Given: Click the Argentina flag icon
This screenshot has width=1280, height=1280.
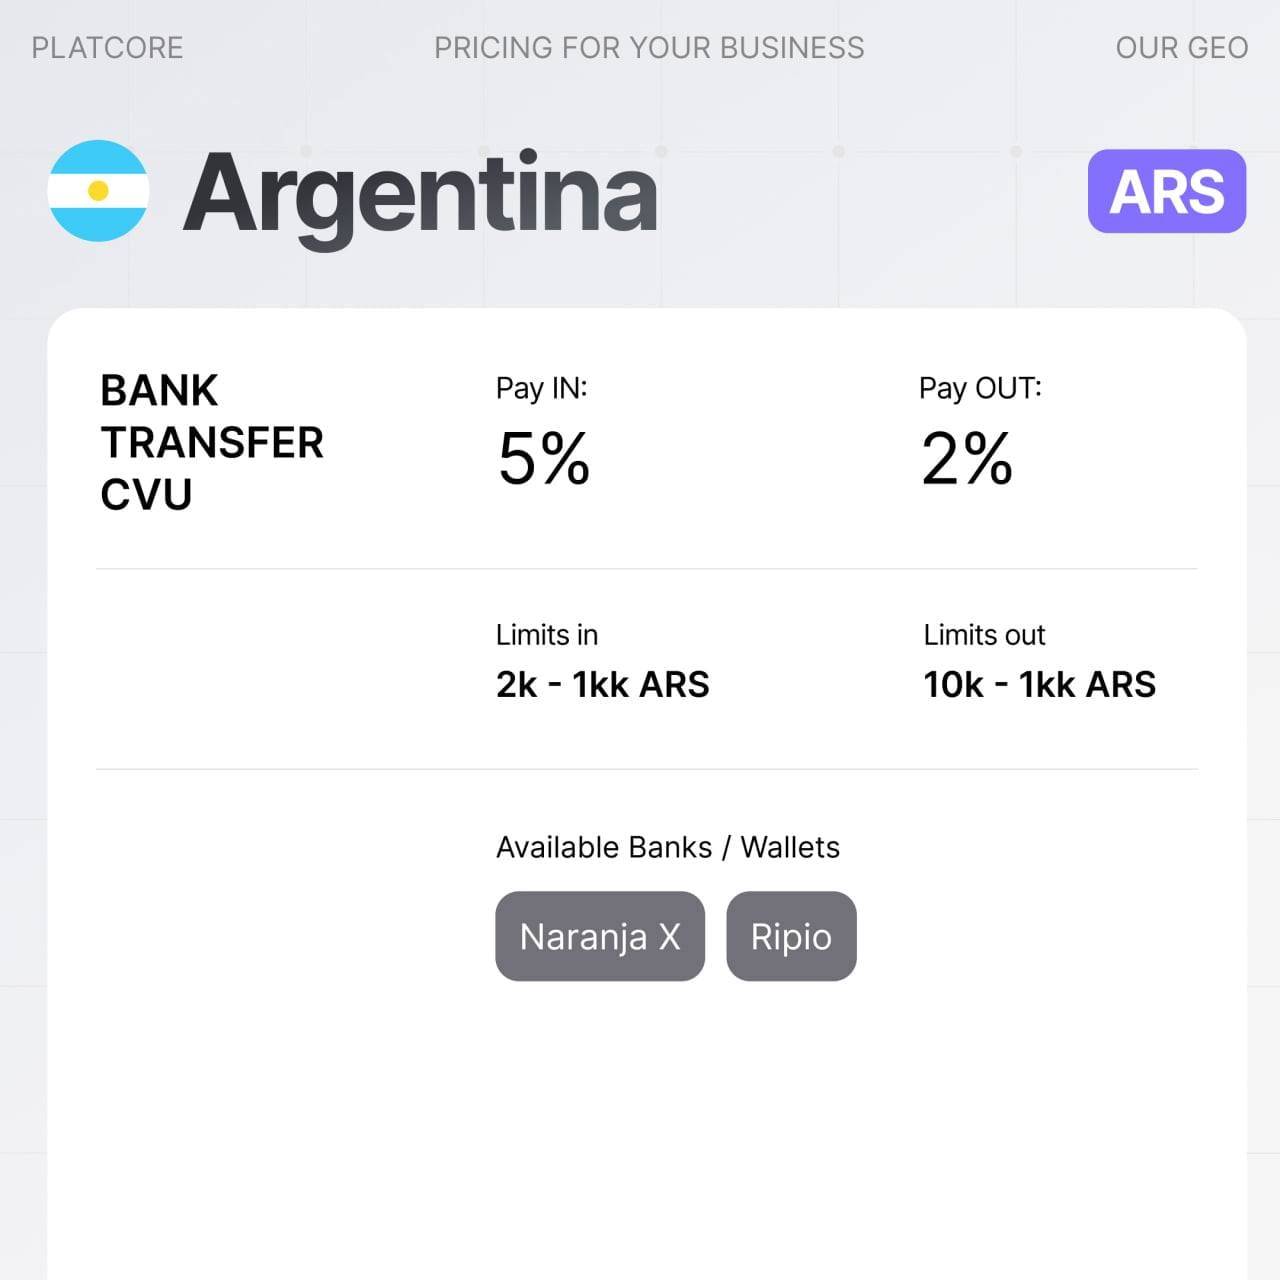Looking at the screenshot, I should tap(98, 191).
